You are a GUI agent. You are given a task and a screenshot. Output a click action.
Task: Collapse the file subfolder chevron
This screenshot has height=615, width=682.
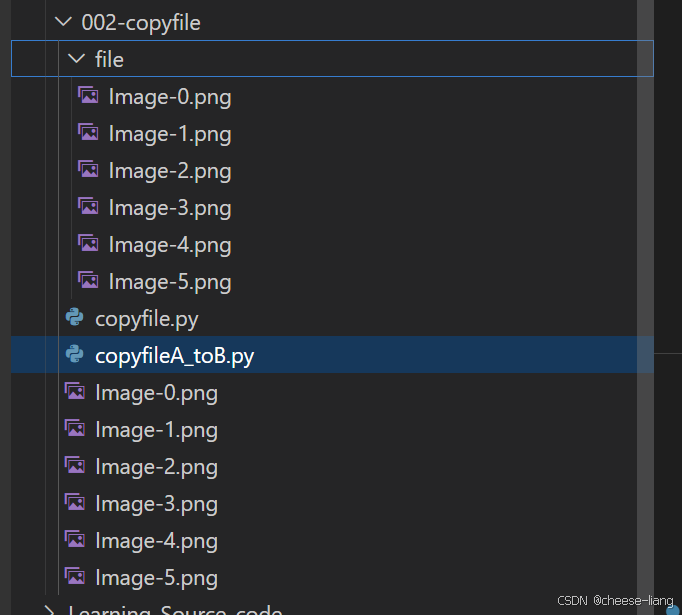coord(77,59)
